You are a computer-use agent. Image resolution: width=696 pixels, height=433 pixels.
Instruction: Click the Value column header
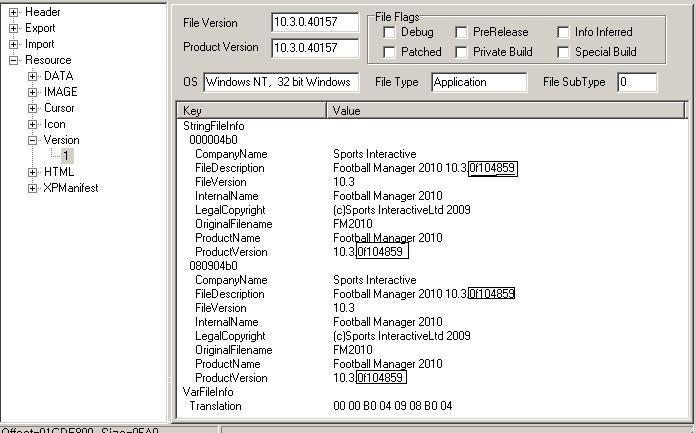click(x=505, y=111)
